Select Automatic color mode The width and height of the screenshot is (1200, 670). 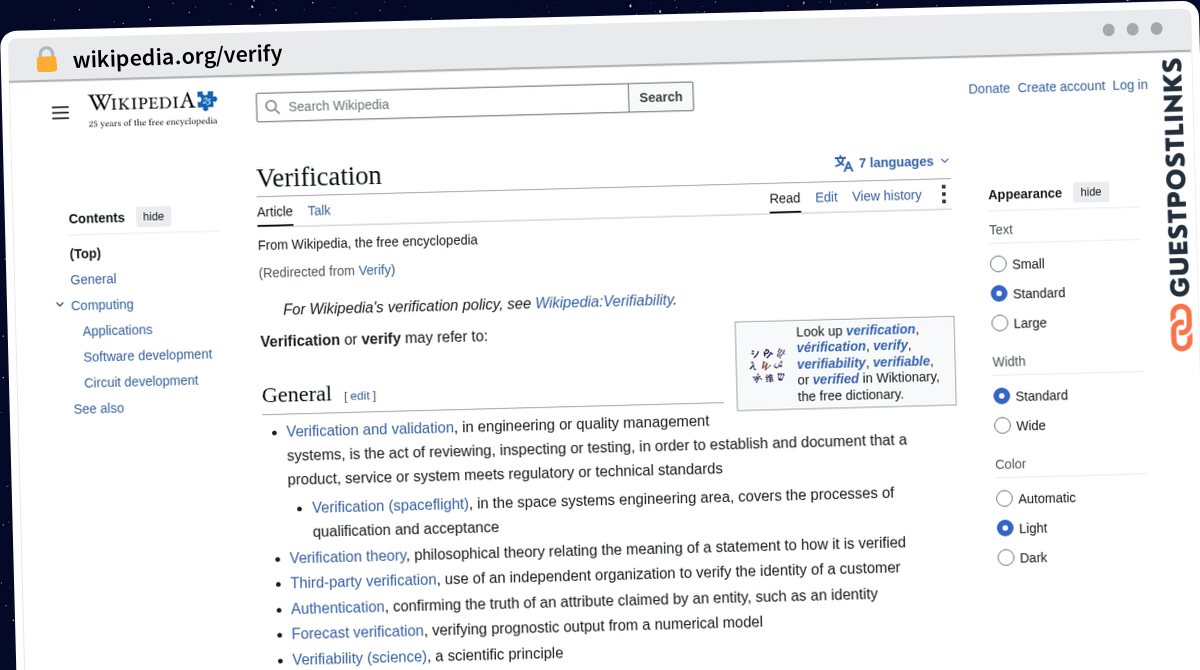pyautogui.click(x=1005, y=498)
